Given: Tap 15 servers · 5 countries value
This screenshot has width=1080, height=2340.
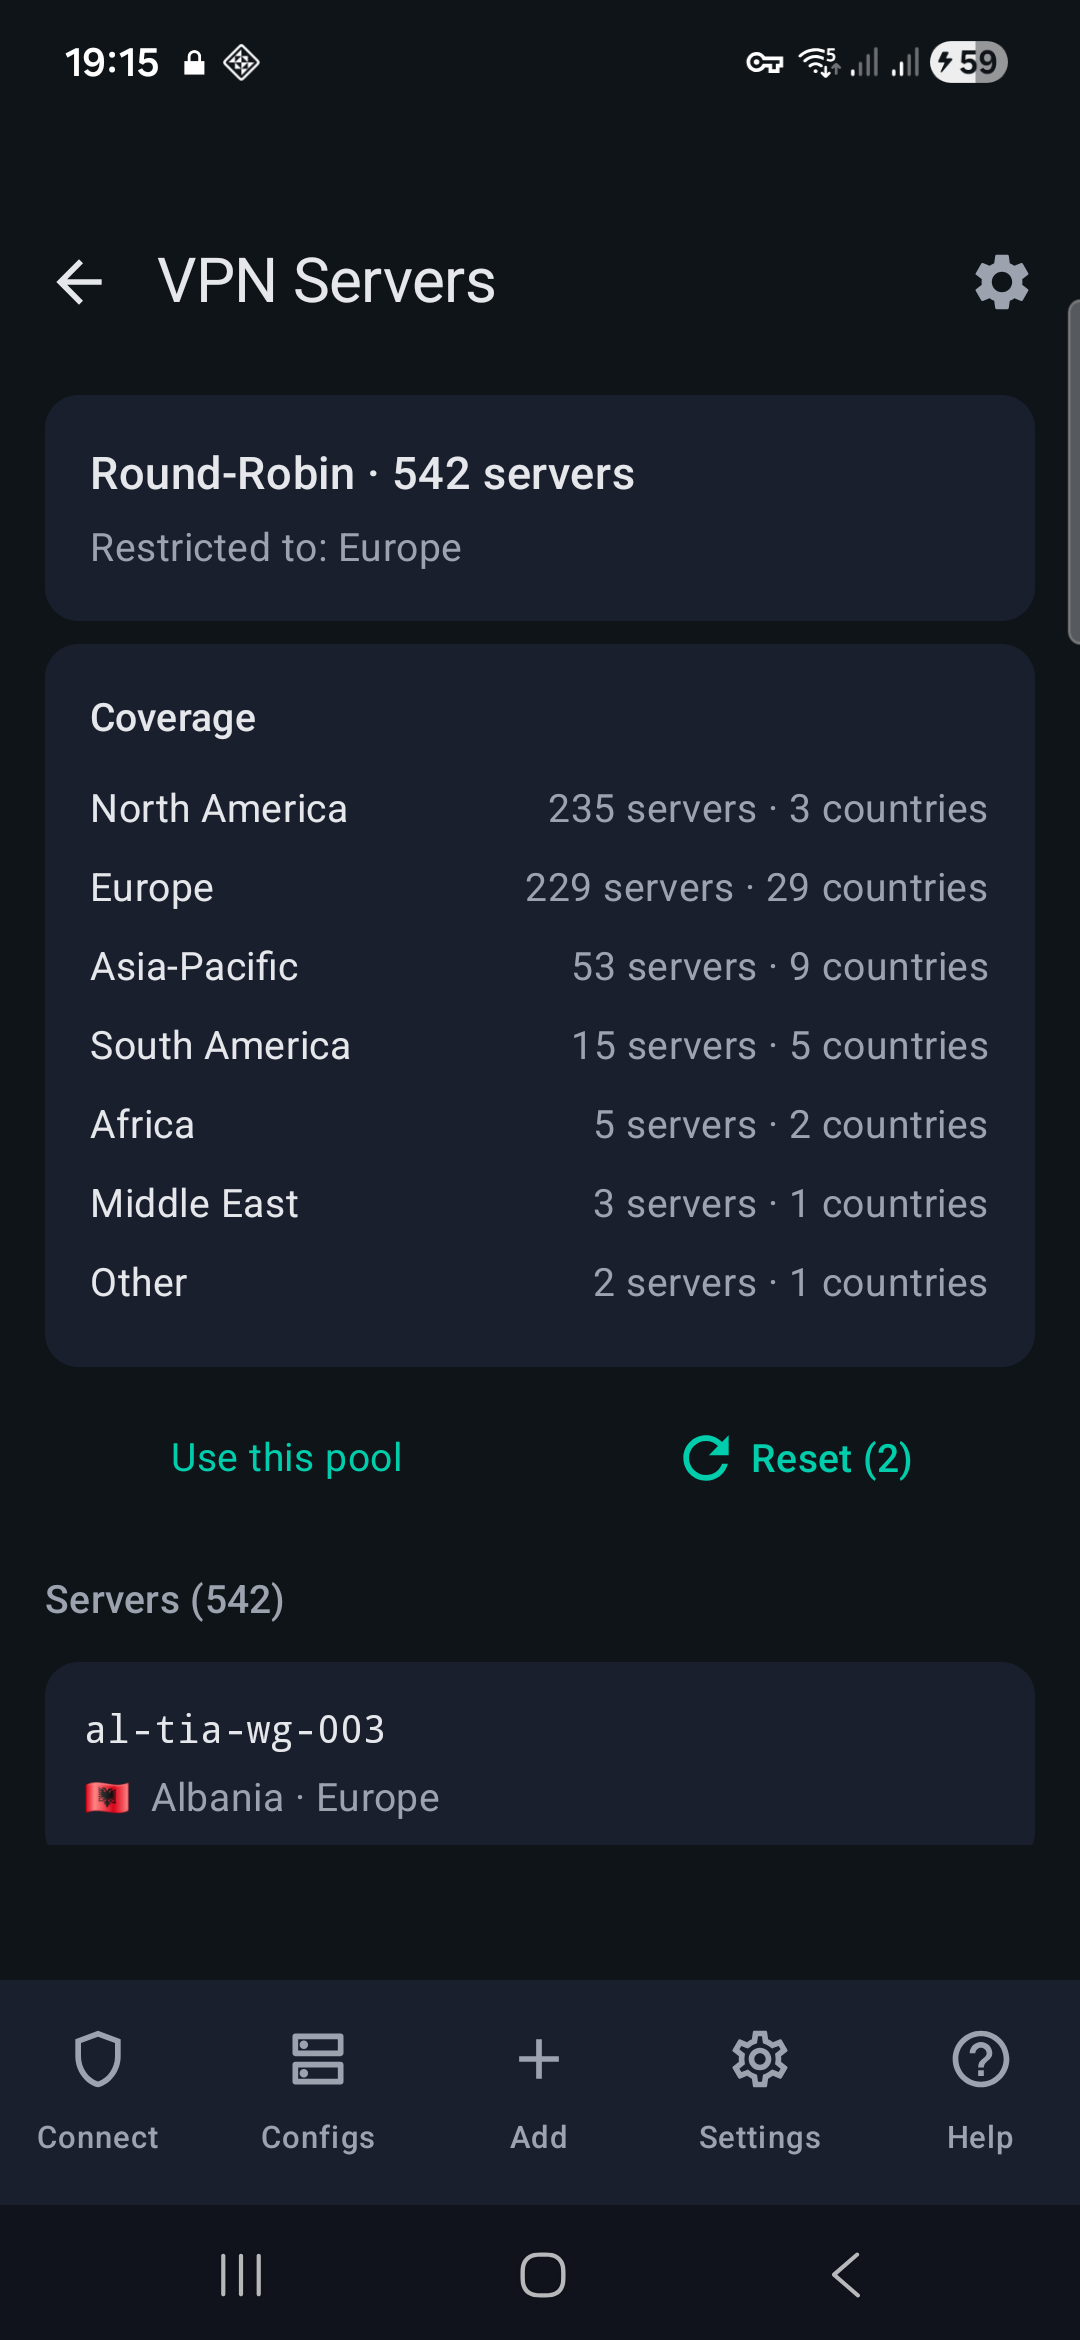Looking at the screenshot, I should click(780, 1046).
